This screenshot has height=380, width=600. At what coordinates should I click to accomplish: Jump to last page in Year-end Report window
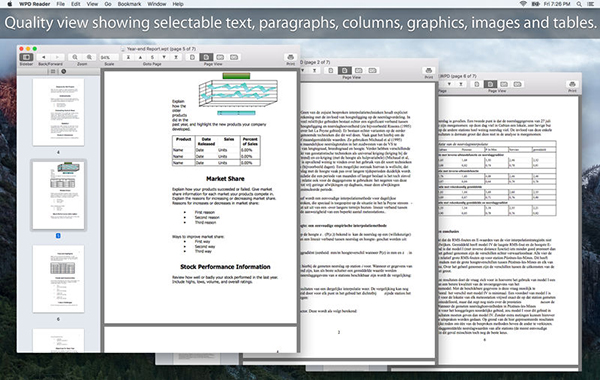[176, 57]
